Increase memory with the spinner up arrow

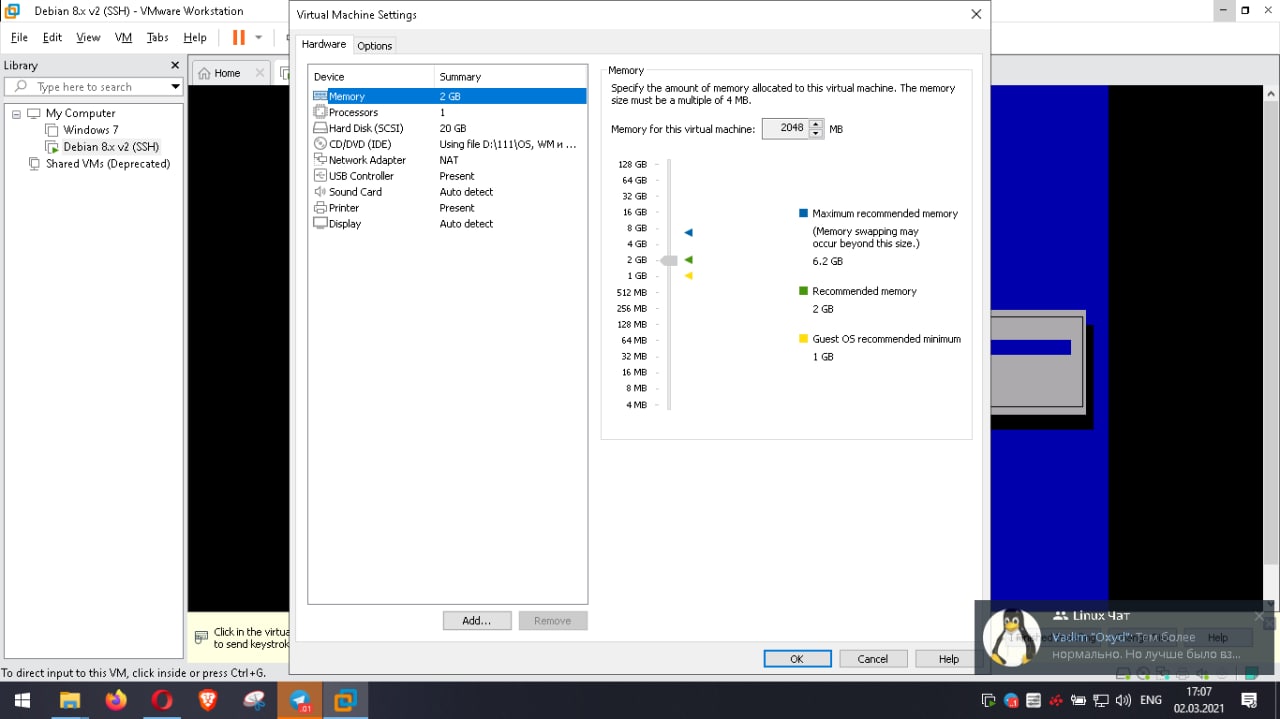point(816,124)
